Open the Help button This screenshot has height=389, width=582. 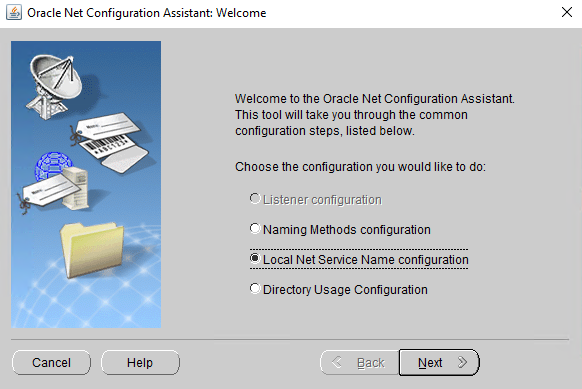tap(140, 363)
